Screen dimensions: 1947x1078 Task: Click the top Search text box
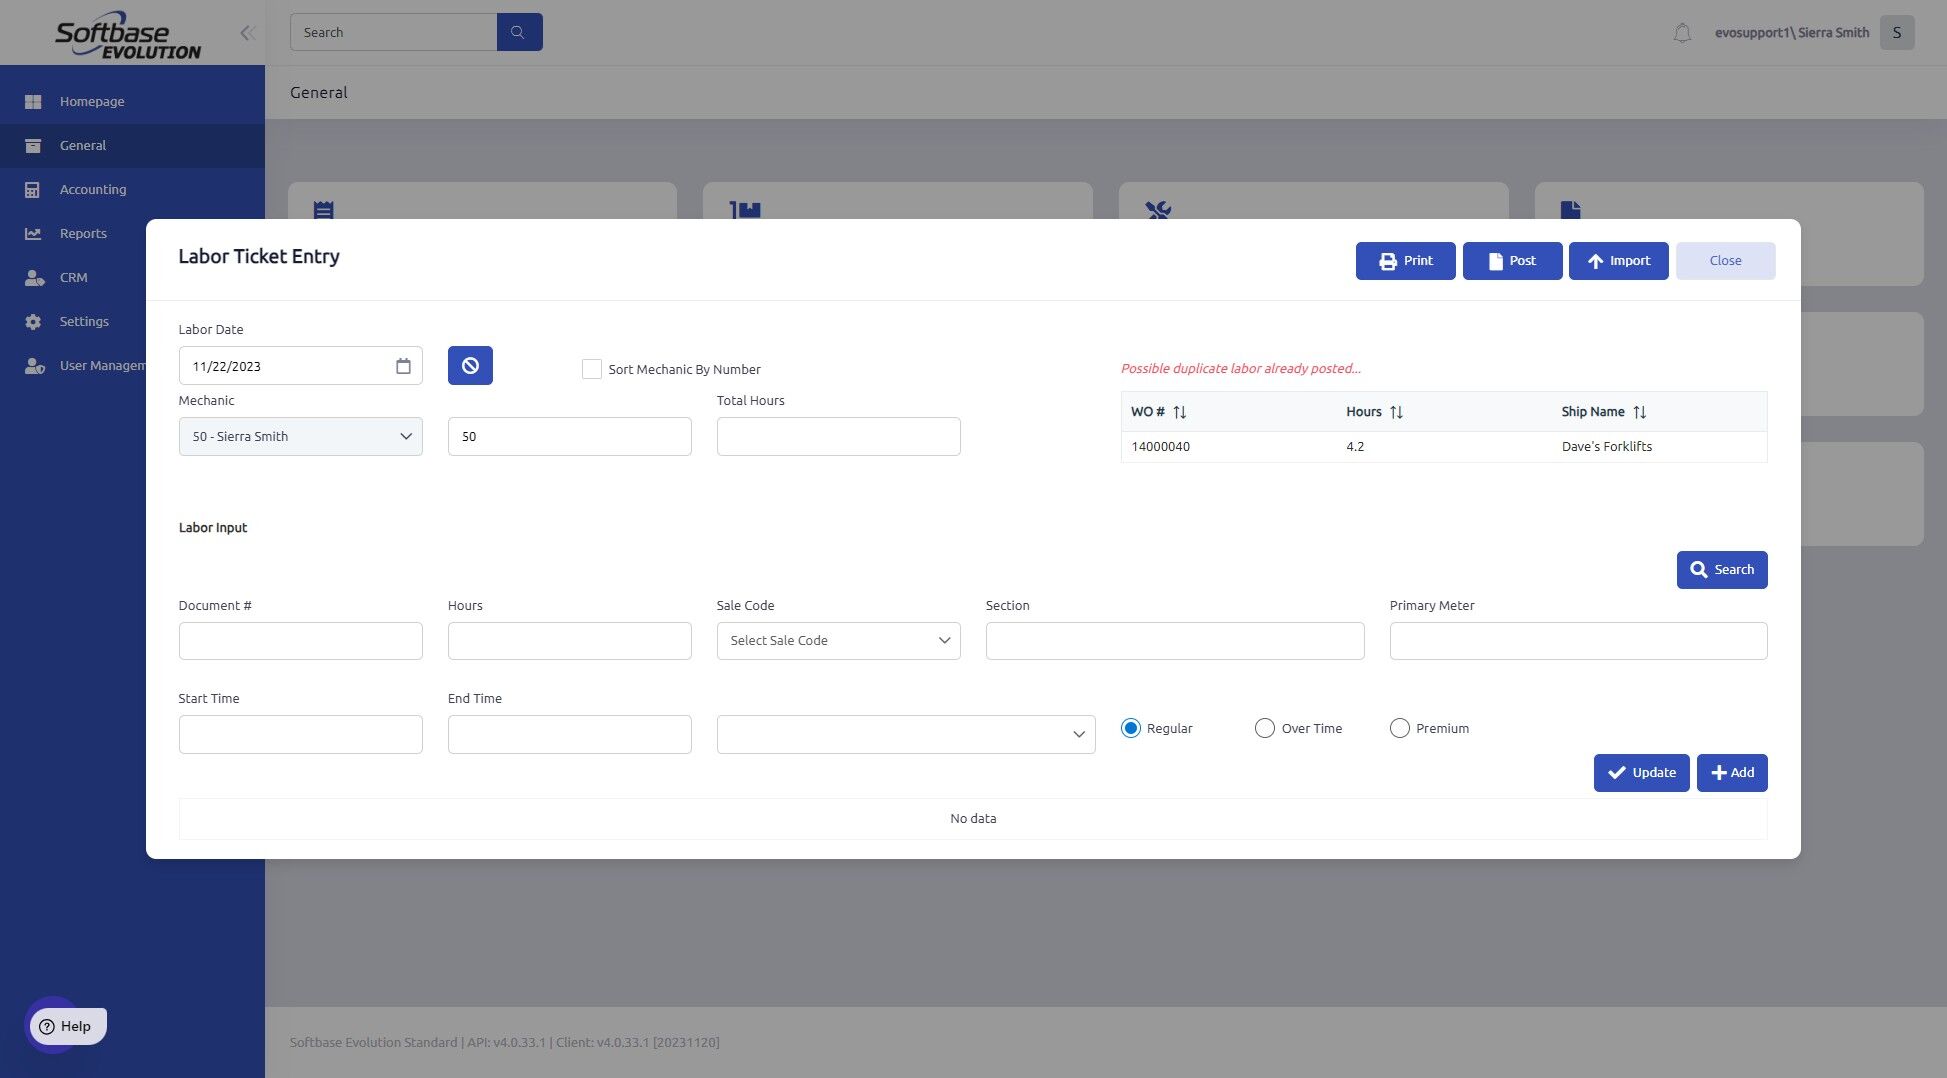tap(393, 32)
